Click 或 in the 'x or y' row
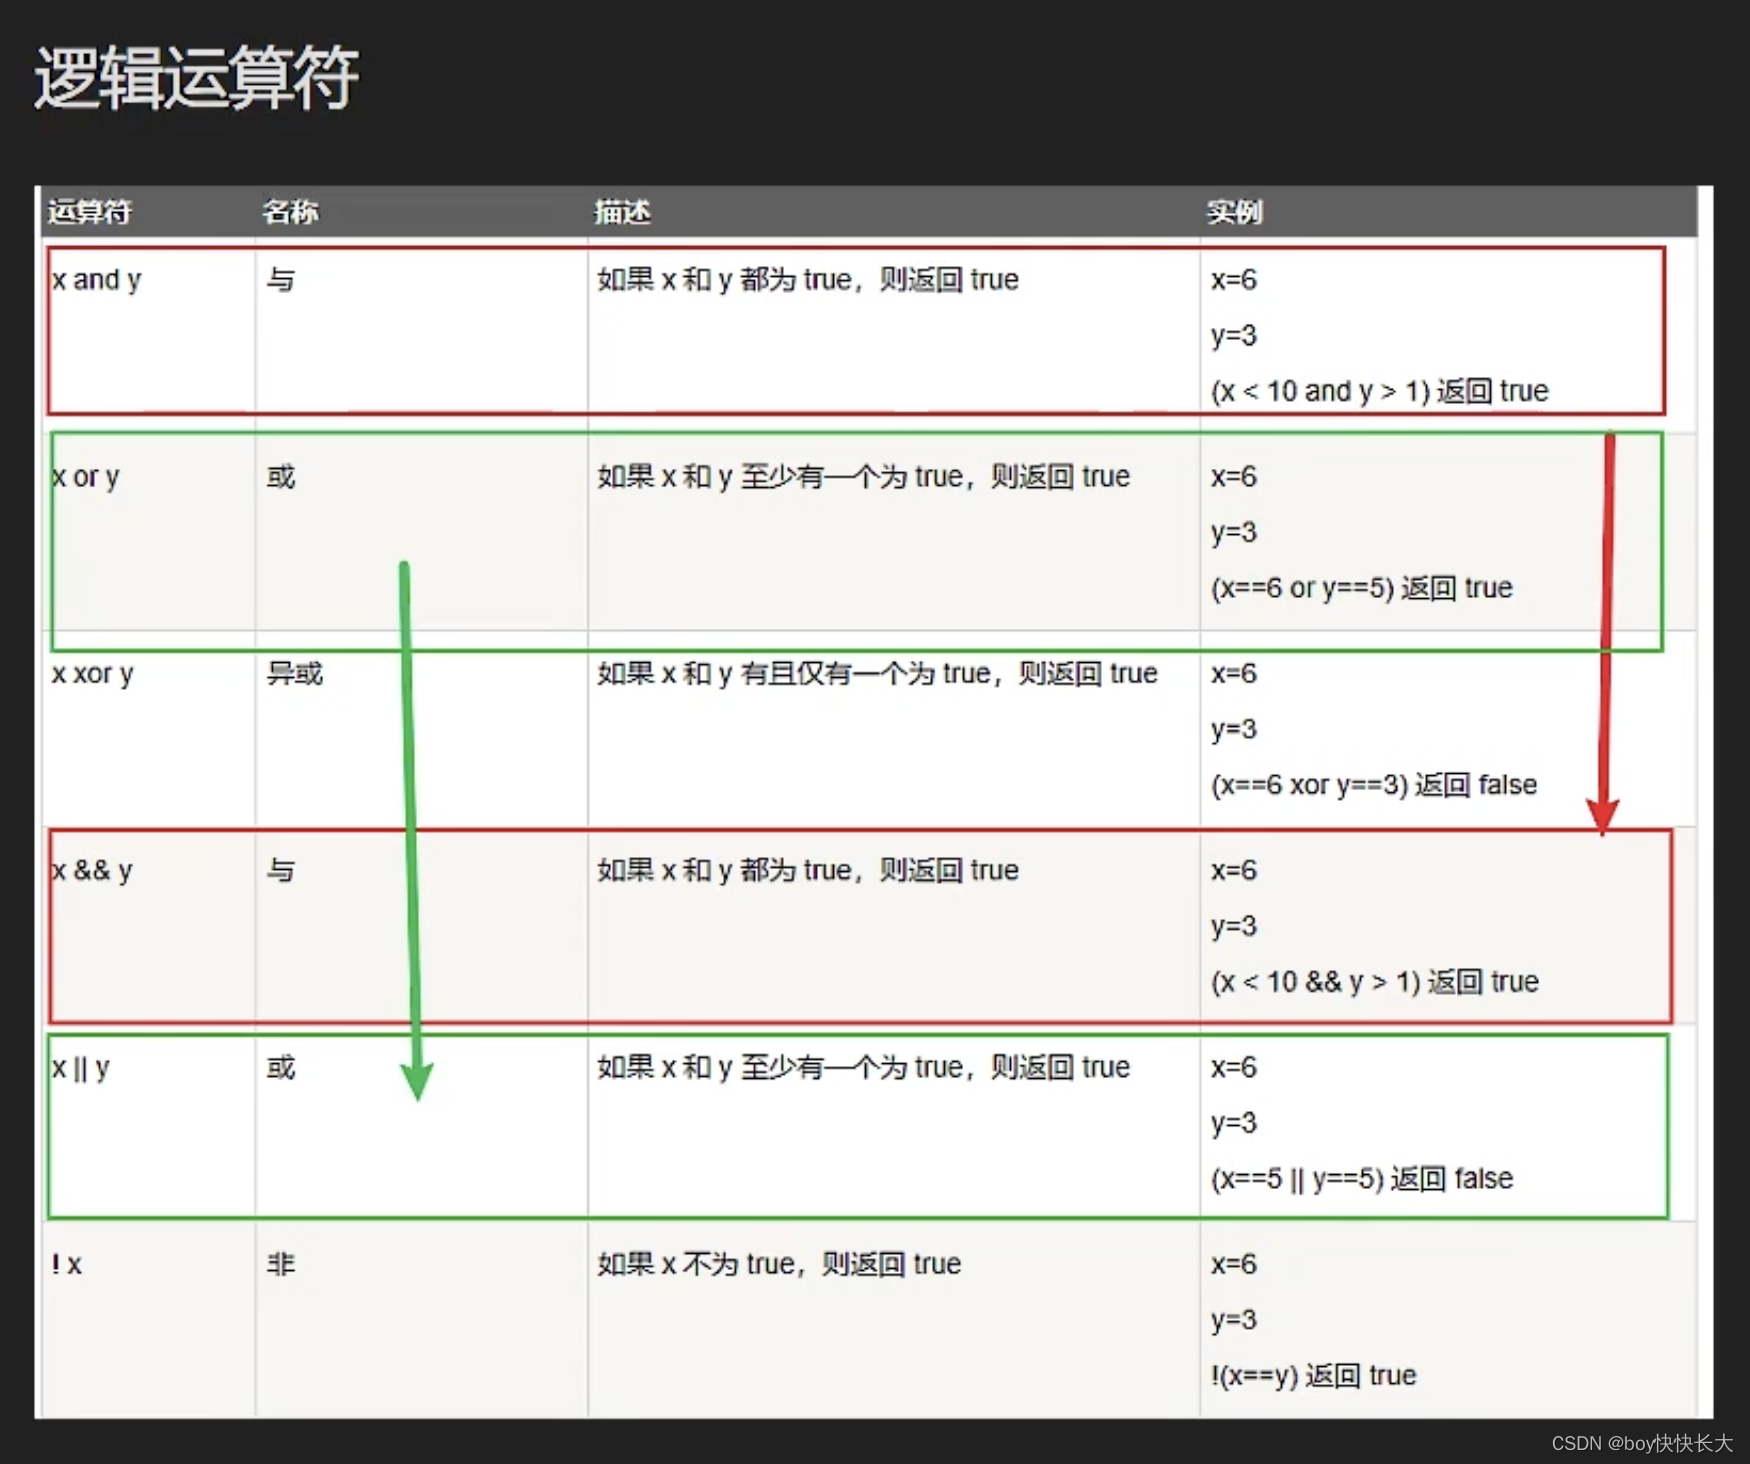 click(x=281, y=477)
